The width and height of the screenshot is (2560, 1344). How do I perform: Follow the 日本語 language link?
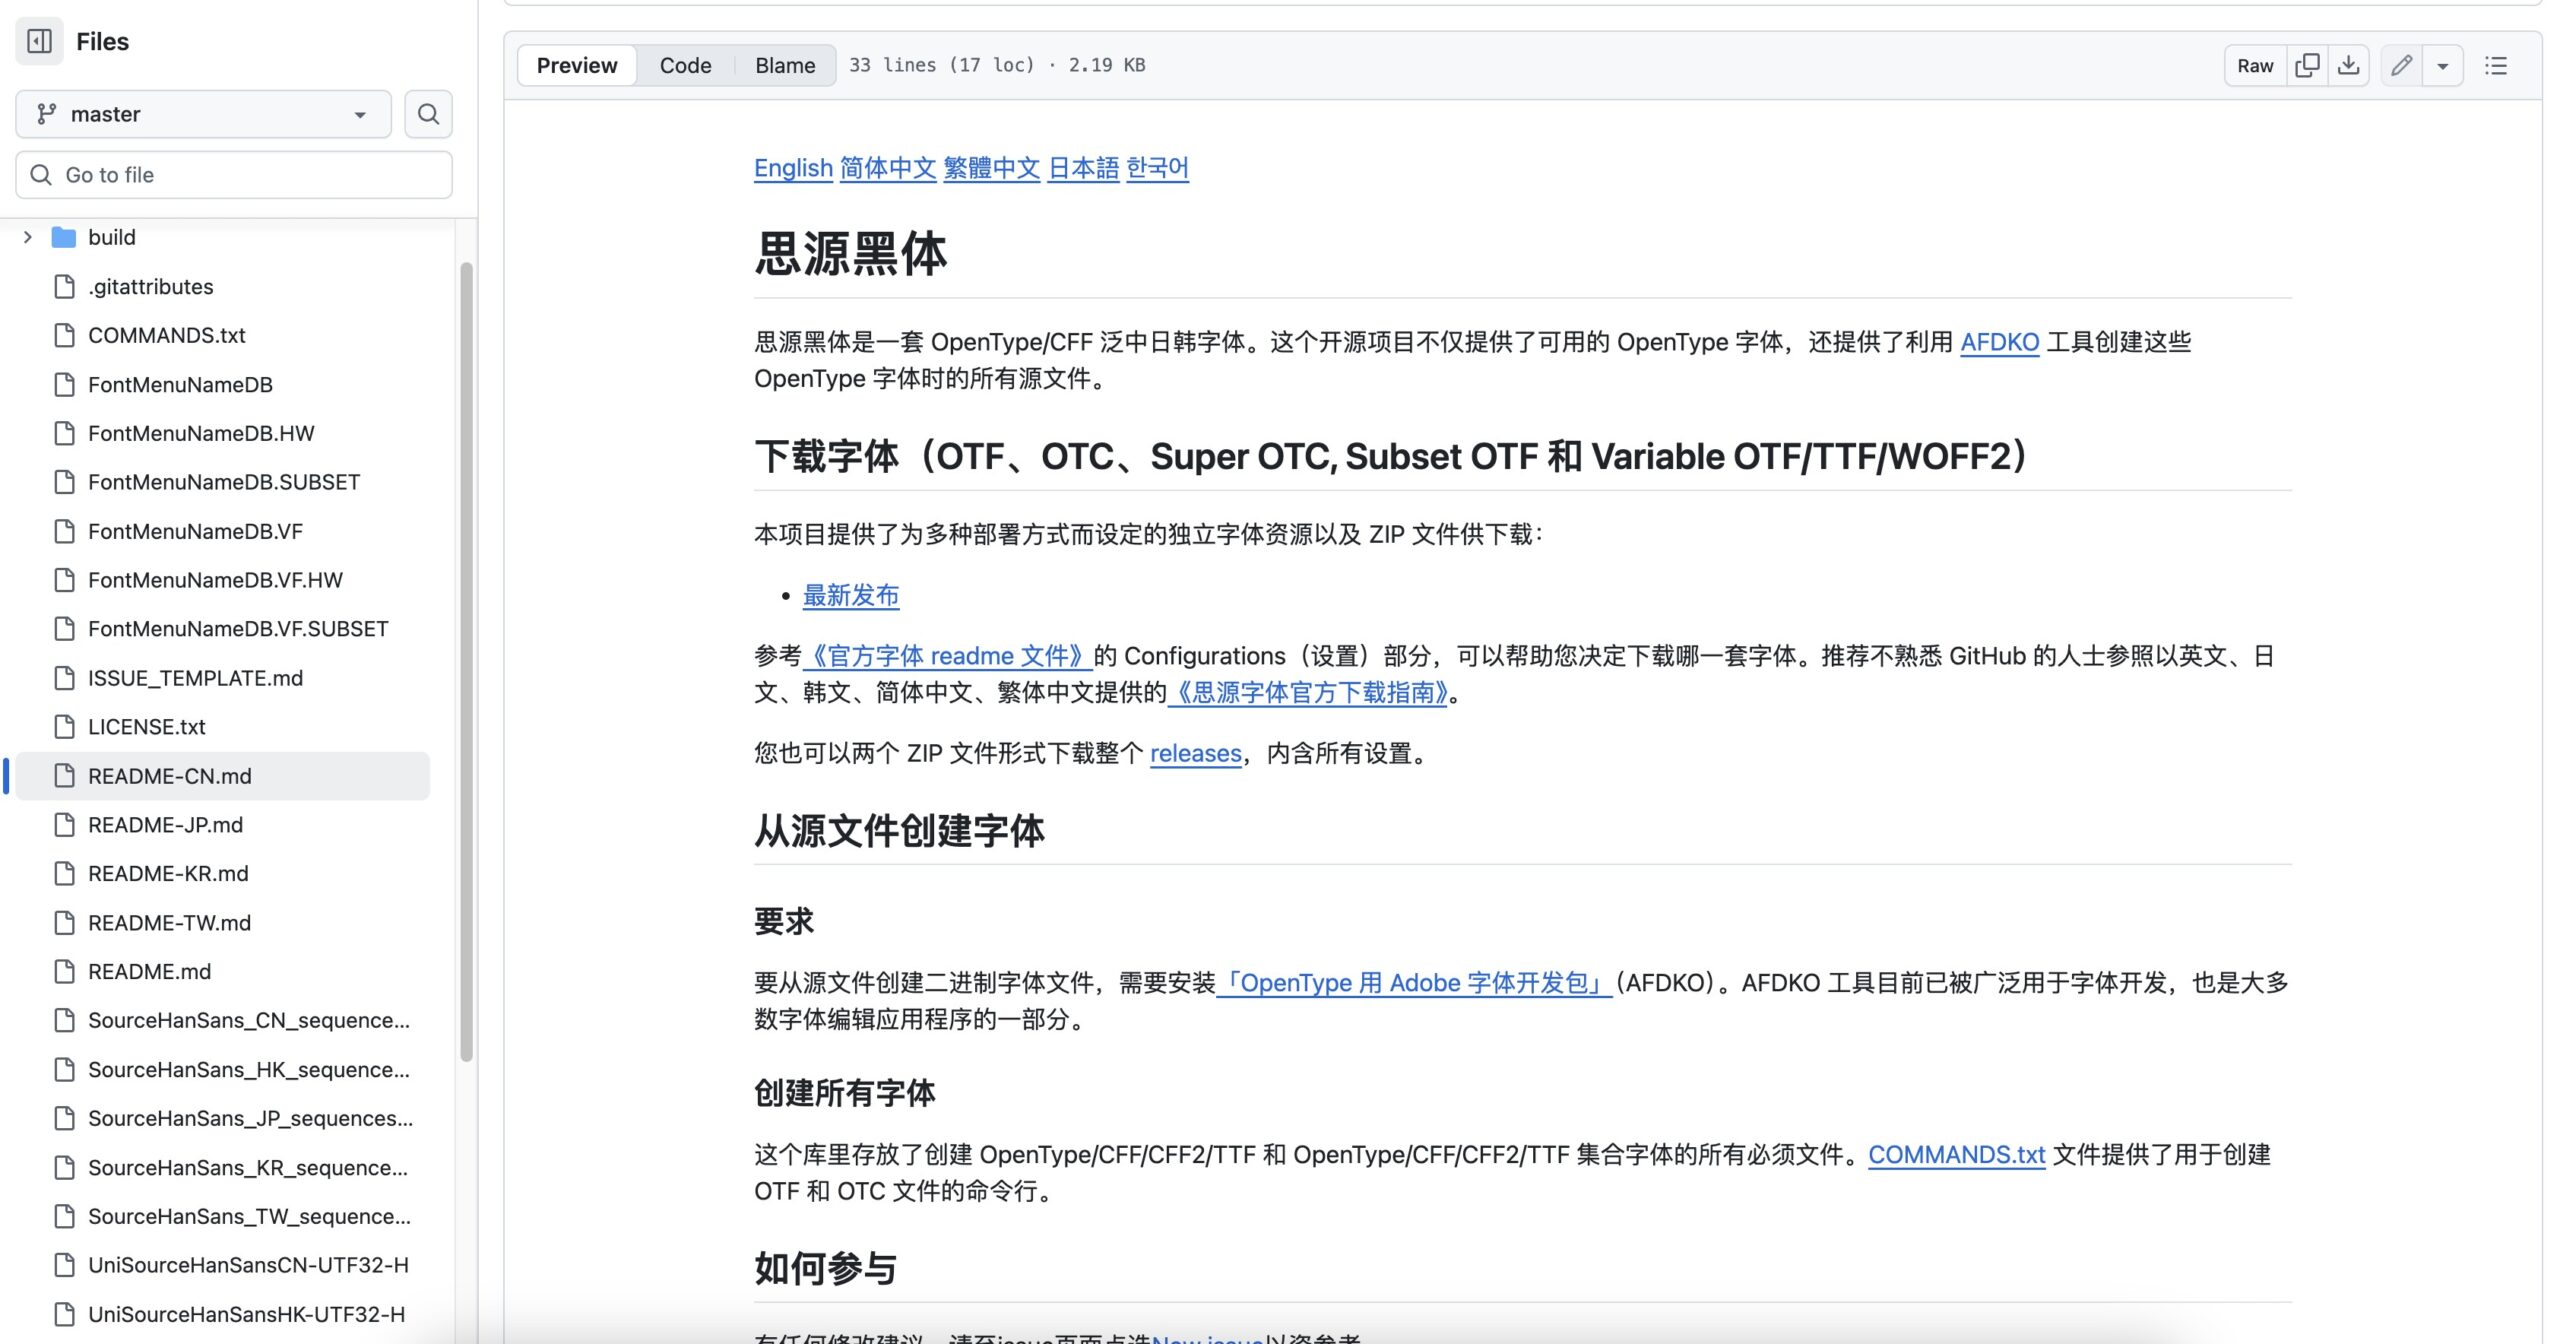(1083, 168)
